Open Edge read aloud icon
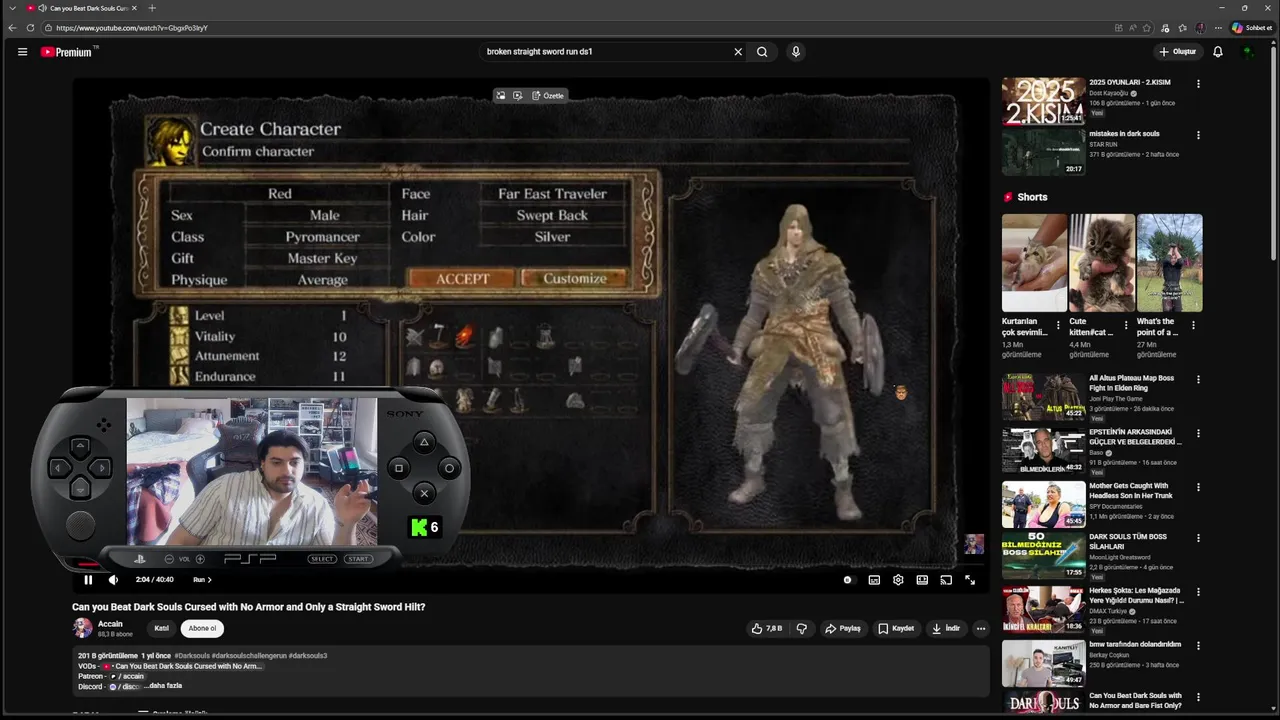The image size is (1280, 720). (x=1132, y=28)
